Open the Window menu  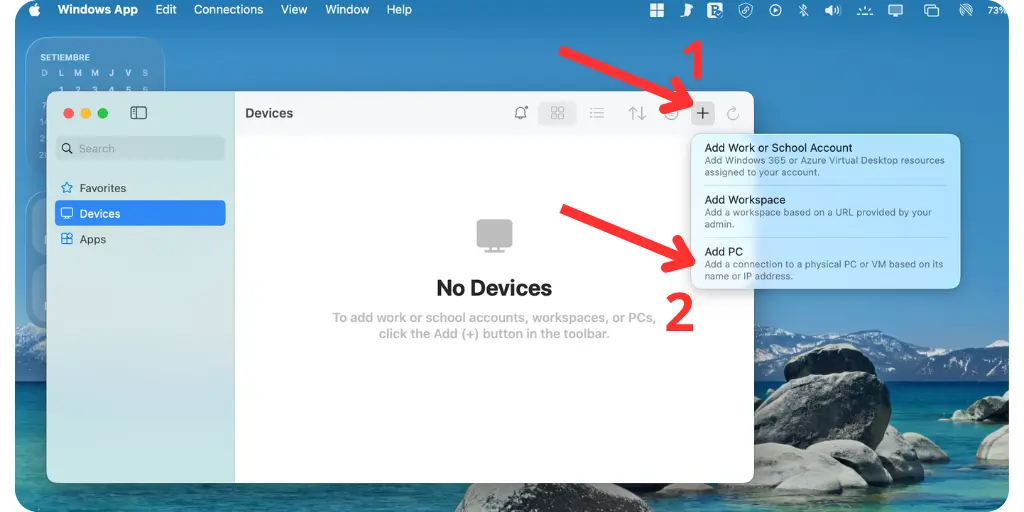pyautogui.click(x=347, y=10)
